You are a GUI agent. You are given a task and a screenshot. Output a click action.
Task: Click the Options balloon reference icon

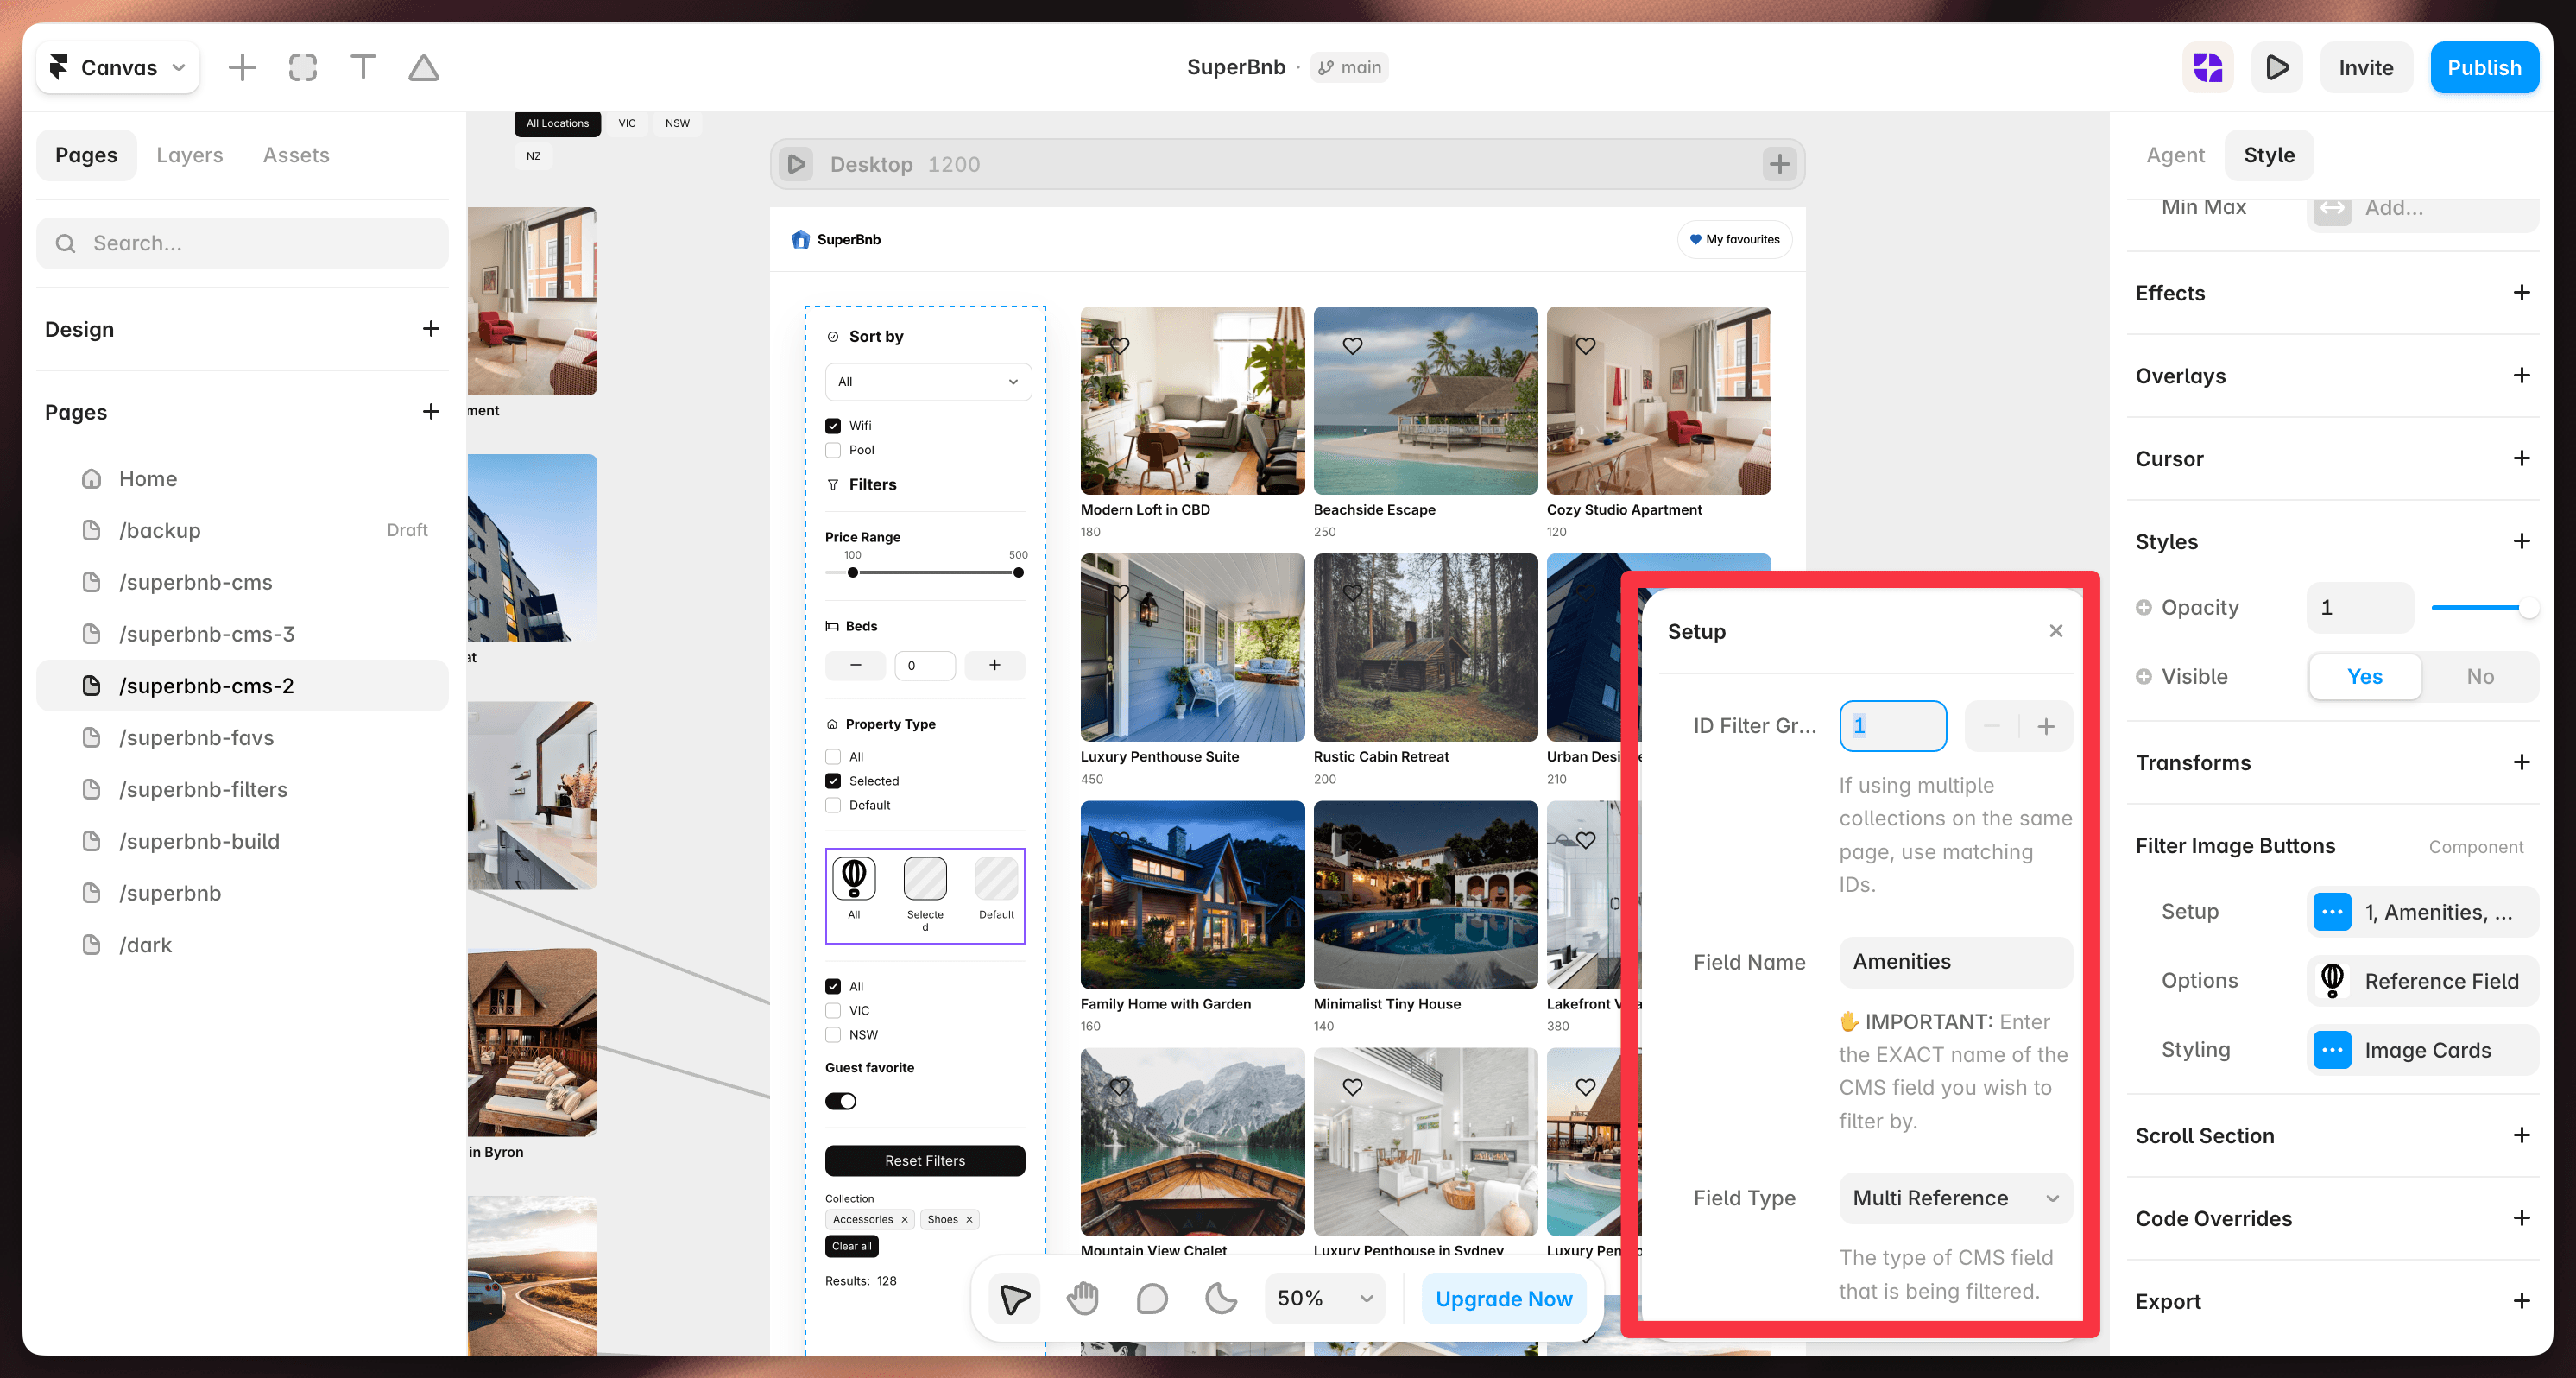pyautogui.click(x=2332, y=981)
